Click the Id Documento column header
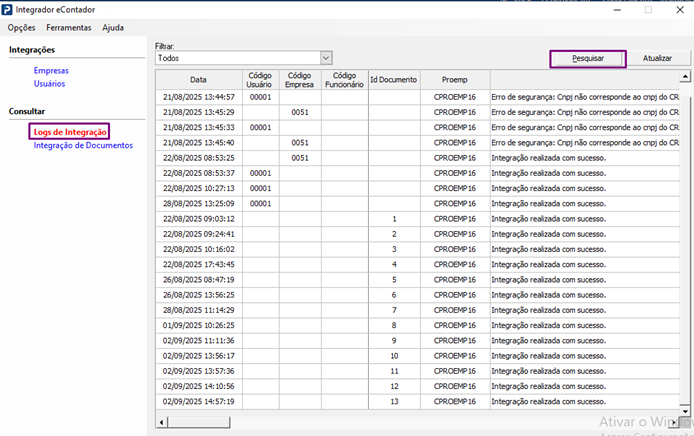Image resolution: width=694 pixels, height=436 pixels. pyautogui.click(x=393, y=79)
